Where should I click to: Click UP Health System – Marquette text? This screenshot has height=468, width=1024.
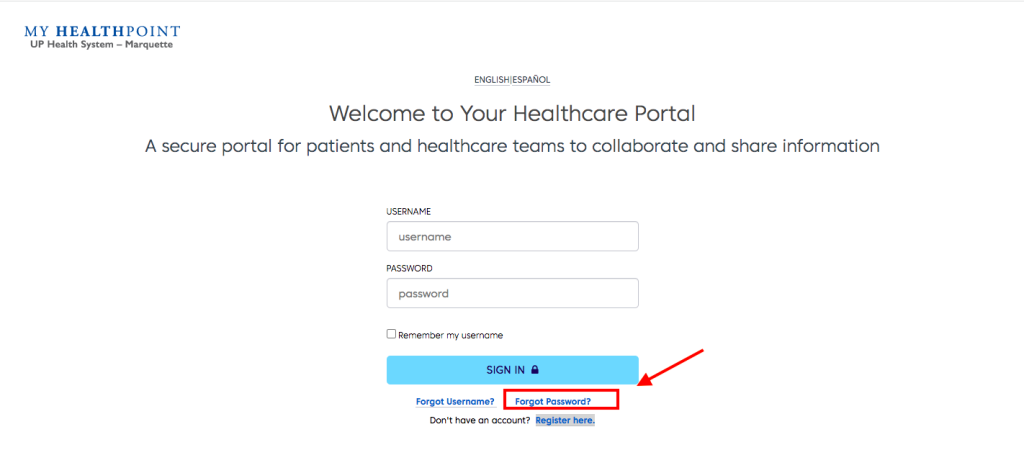[x=101, y=44]
